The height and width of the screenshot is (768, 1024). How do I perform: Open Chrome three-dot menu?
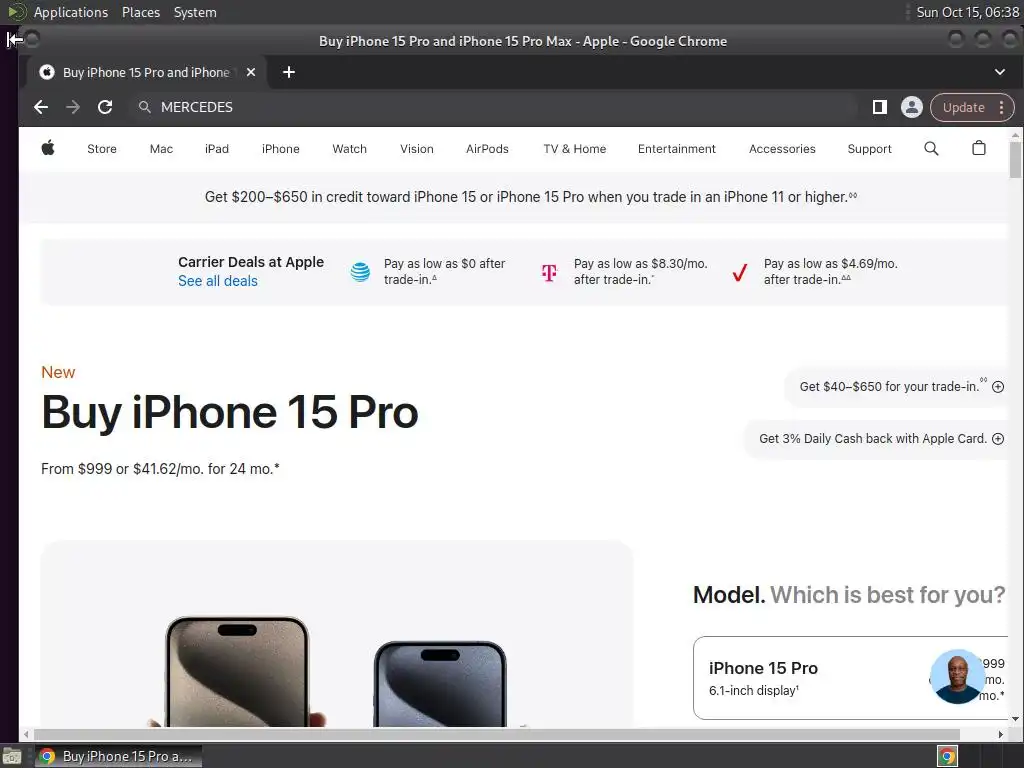tap(1002, 107)
